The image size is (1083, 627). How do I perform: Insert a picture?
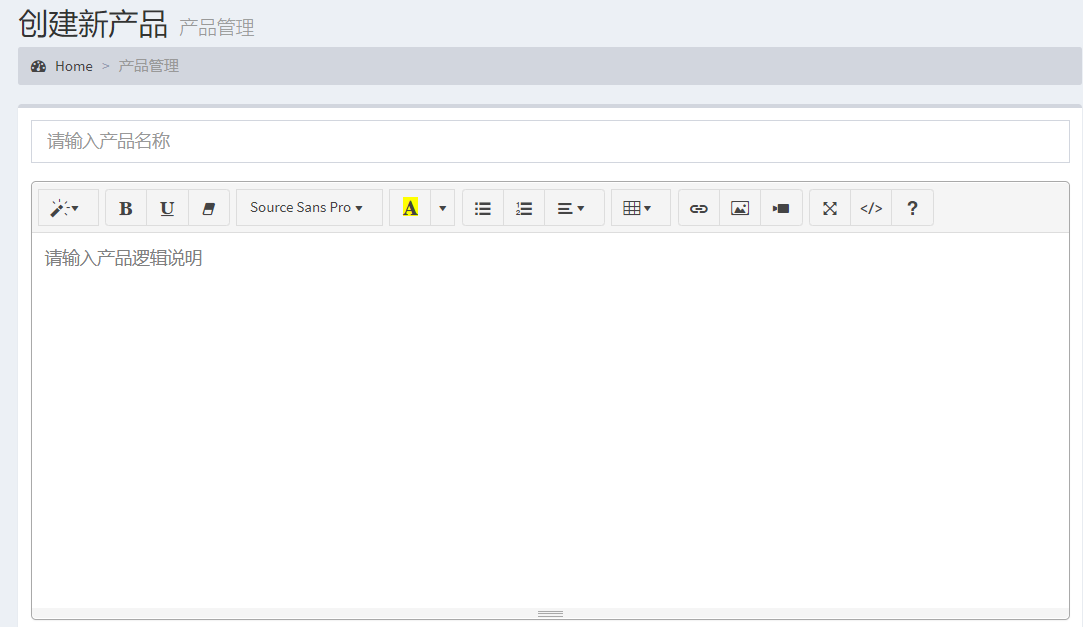pyautogui.click(x=740, y=208)
